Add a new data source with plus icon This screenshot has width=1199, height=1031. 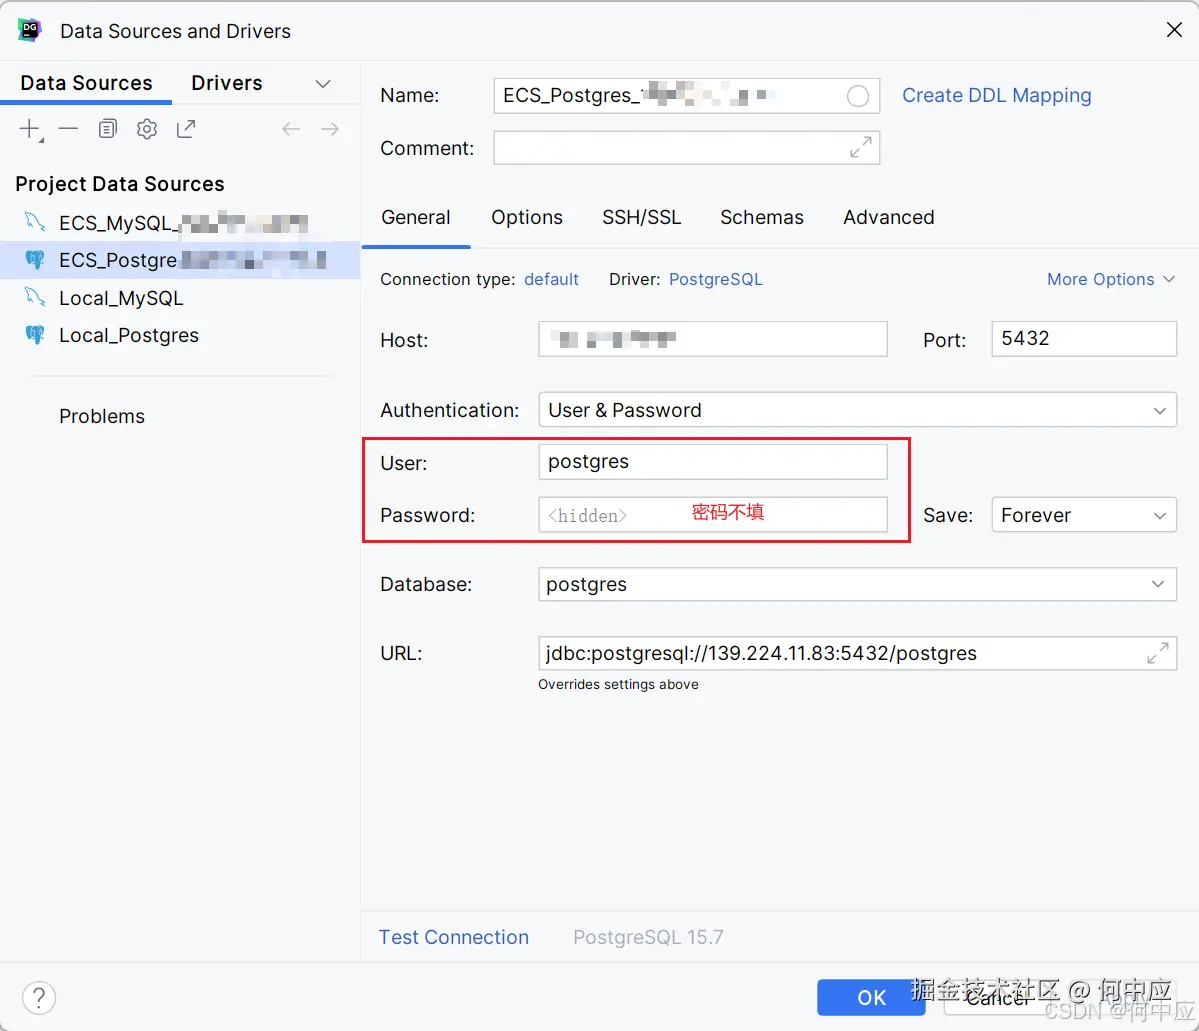[x=31, y=129]
